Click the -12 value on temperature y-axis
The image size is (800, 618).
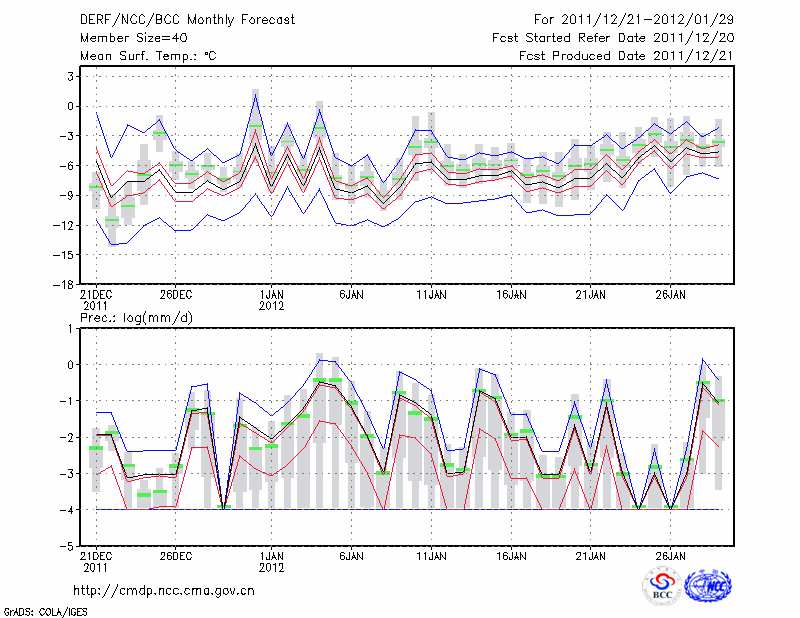[65, 226]
